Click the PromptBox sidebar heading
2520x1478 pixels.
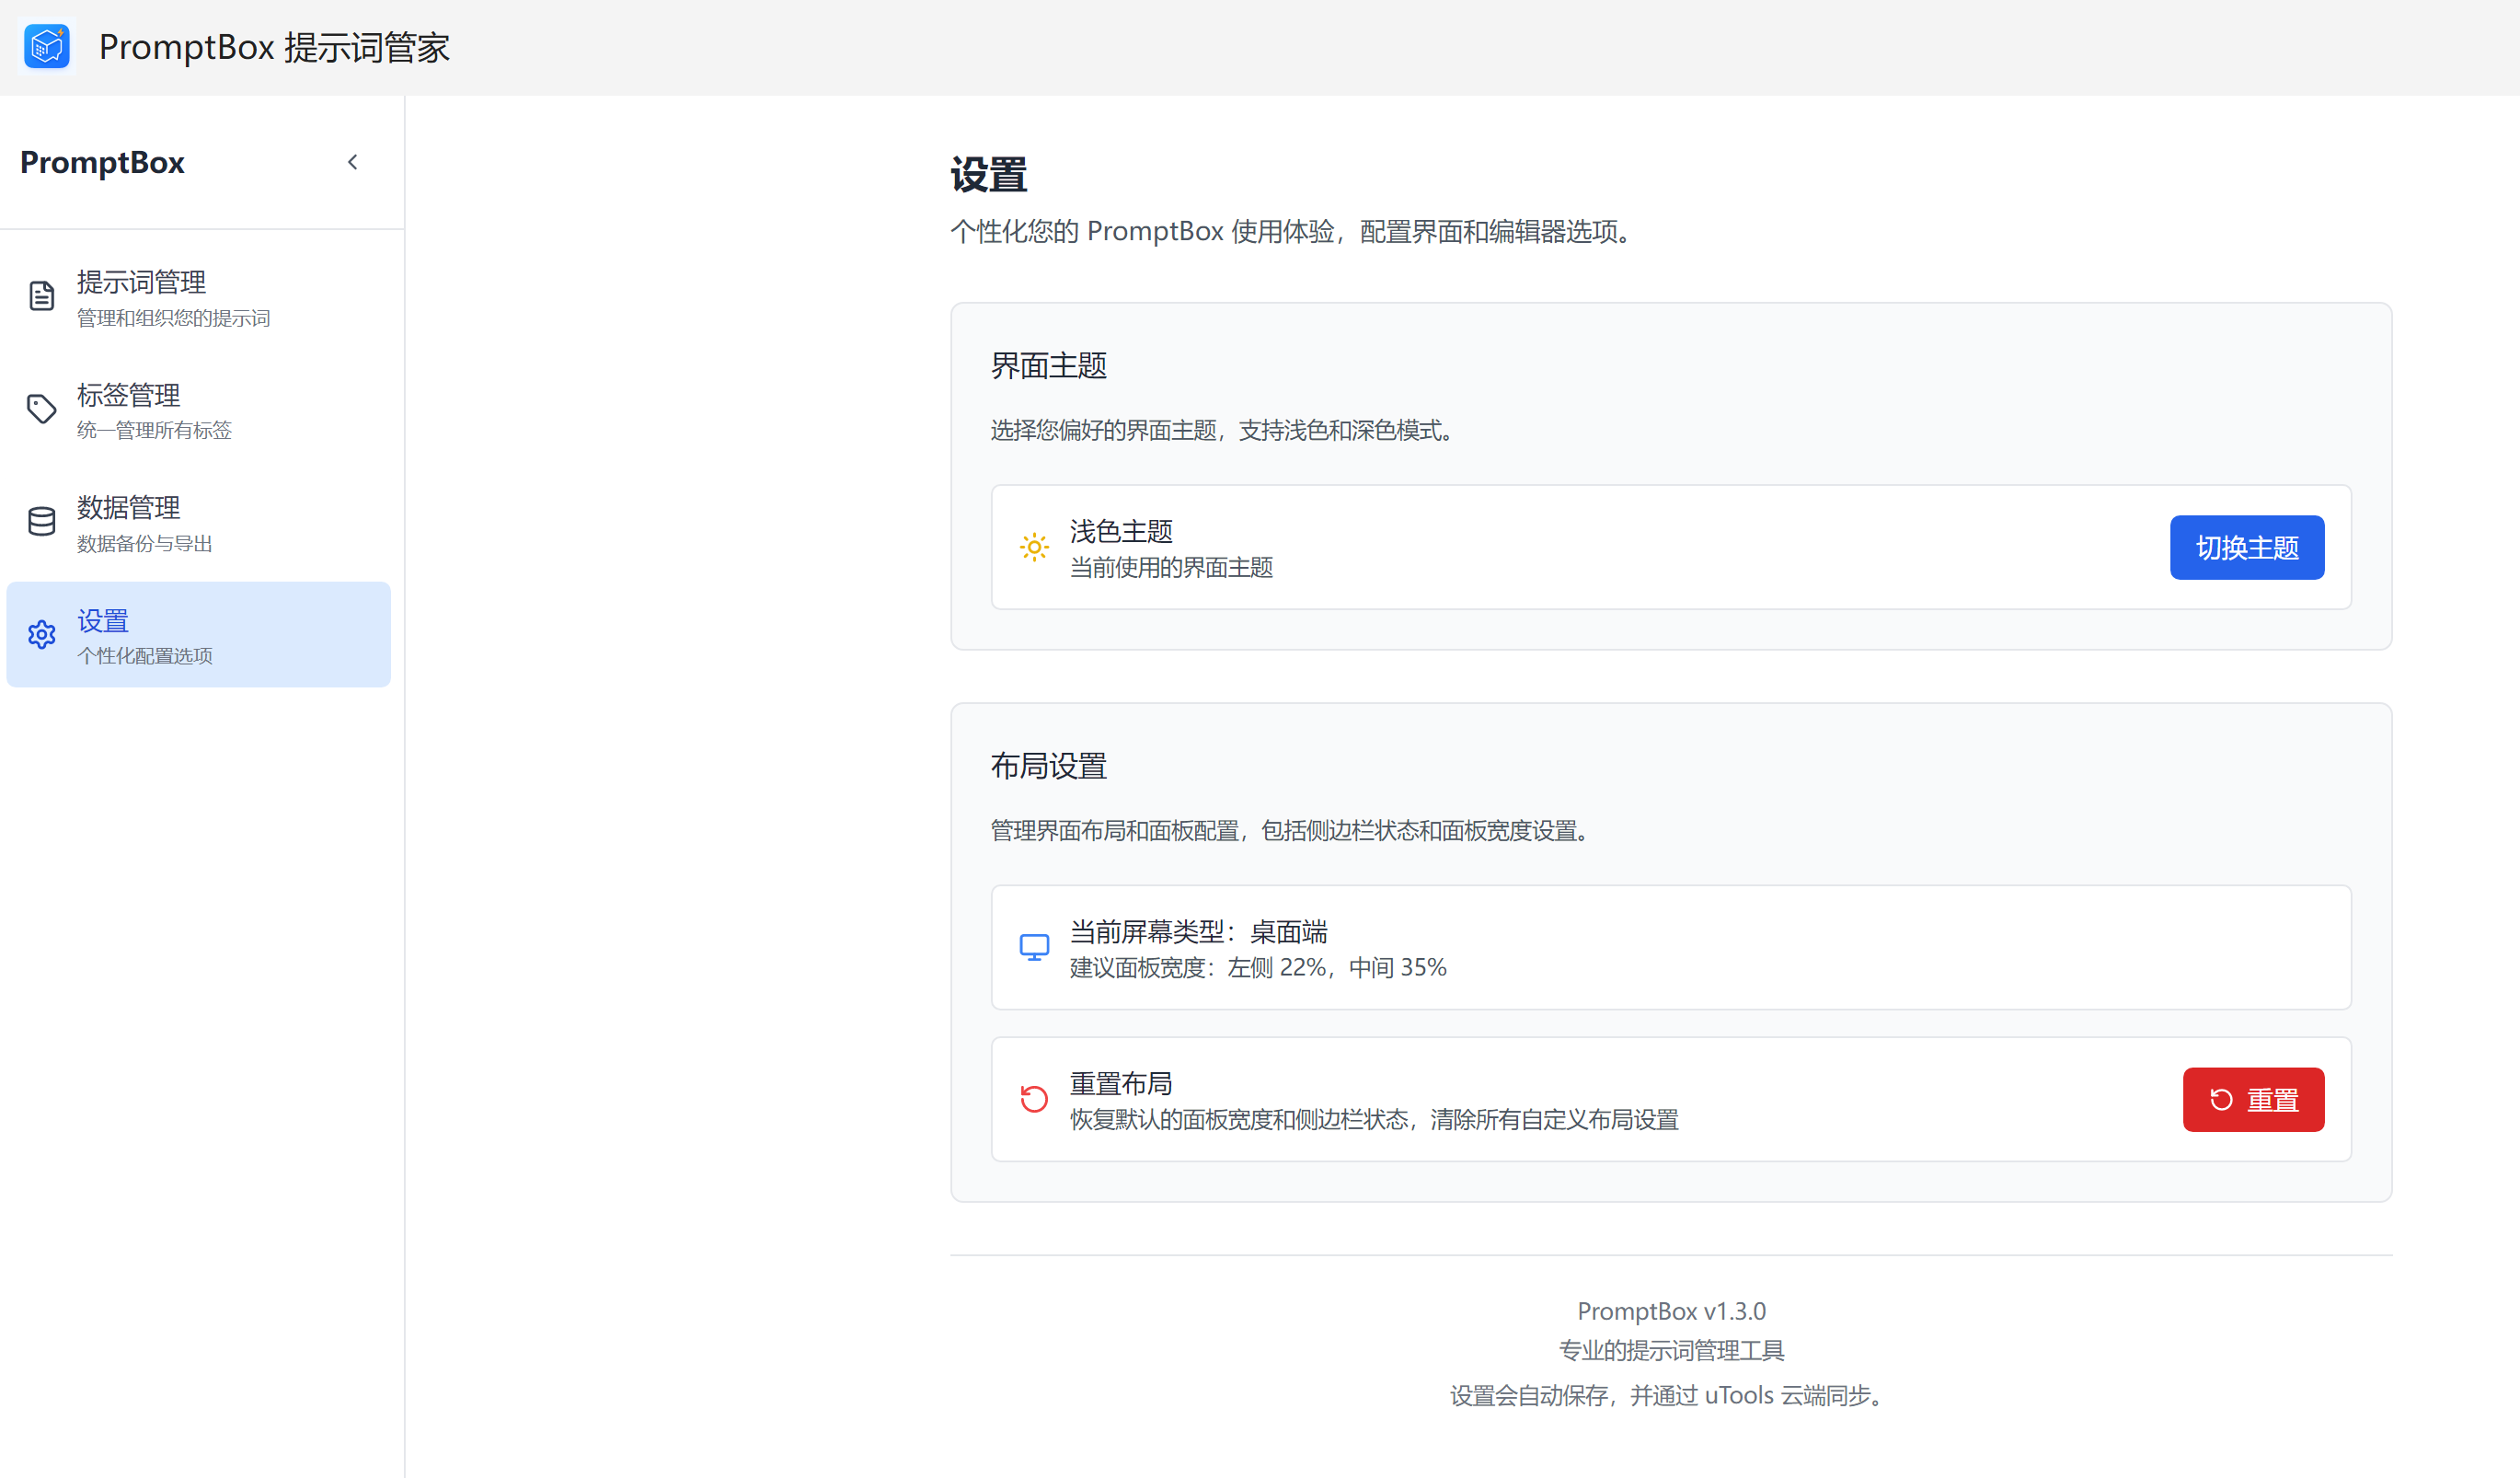102,162
